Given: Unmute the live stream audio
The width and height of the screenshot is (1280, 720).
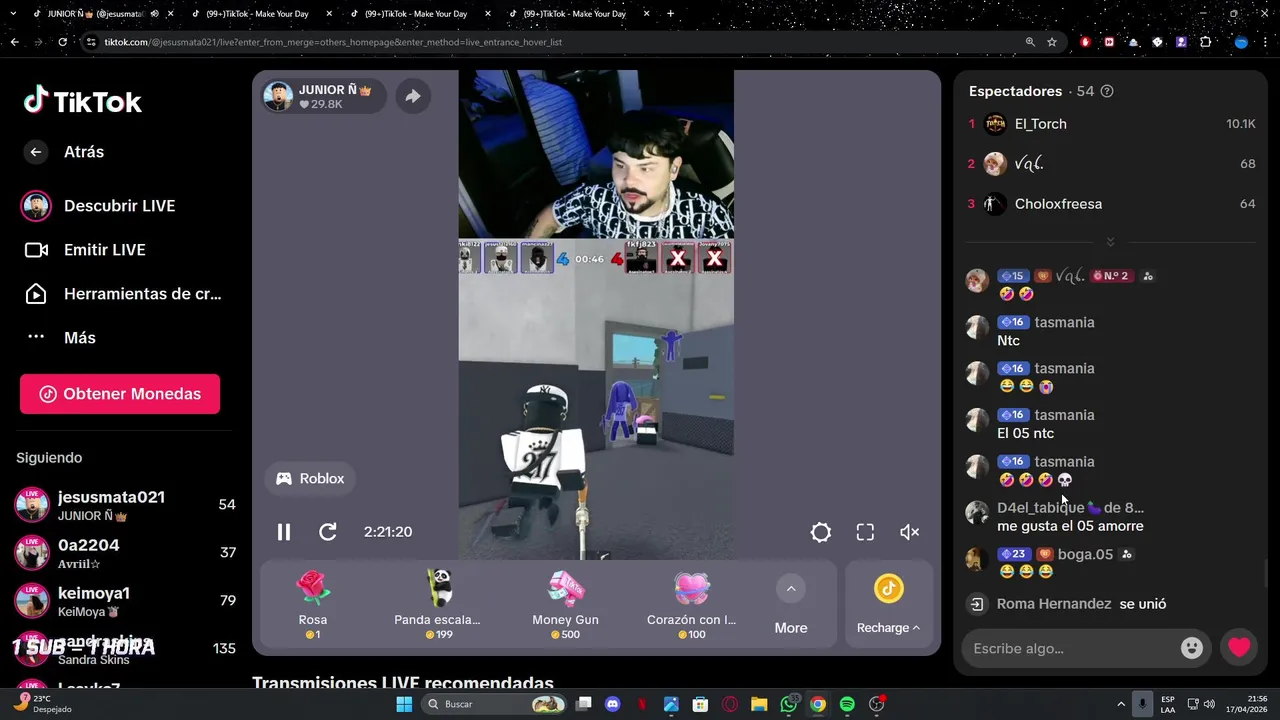Looking at the screenshot, I should [910, 532].
